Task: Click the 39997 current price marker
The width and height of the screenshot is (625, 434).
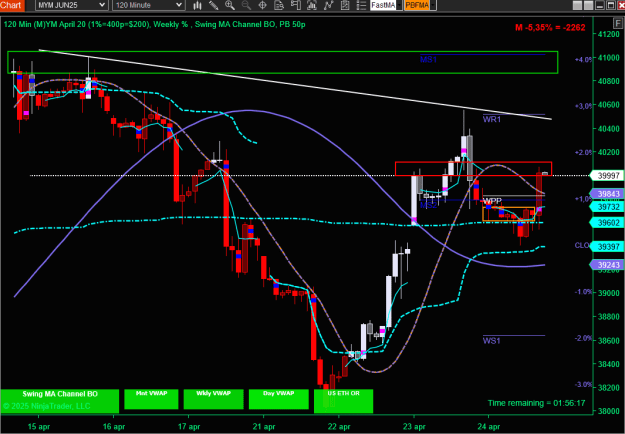Action: [607, 175]
